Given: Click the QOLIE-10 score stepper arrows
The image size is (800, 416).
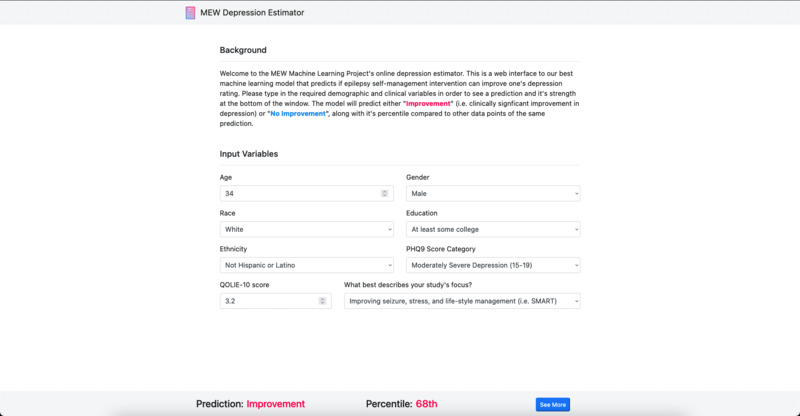Looking at the screenshot, I should pos(322,301).
